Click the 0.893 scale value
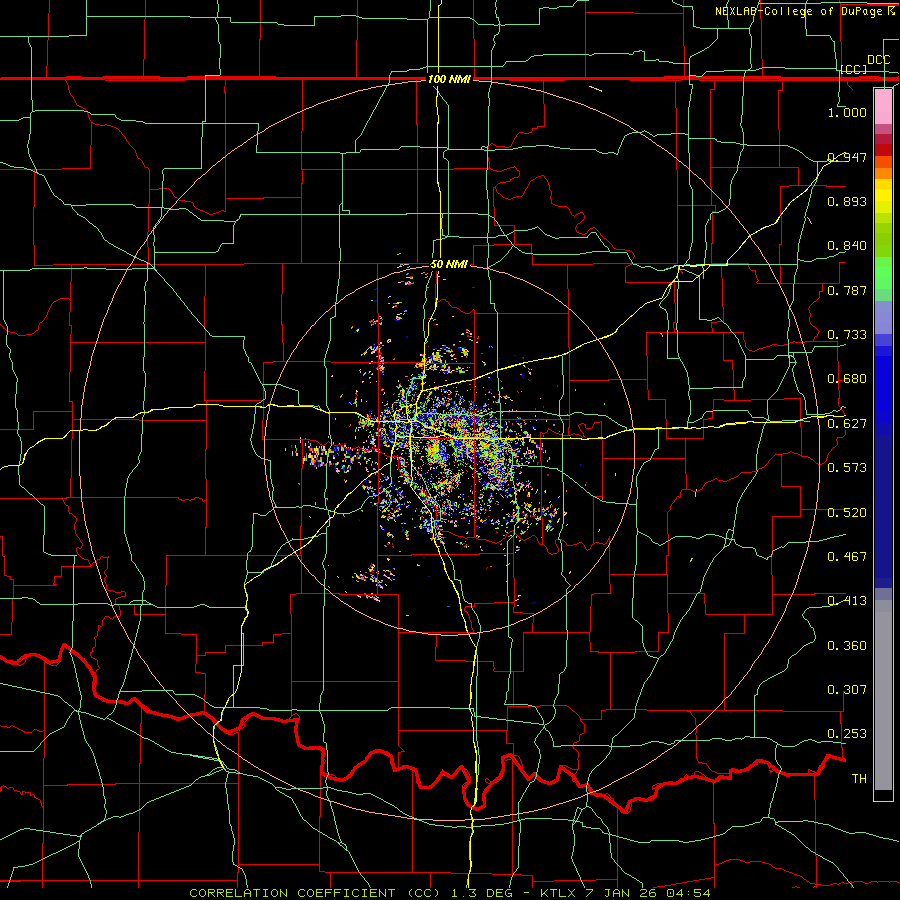The width and height of the screenshot is (900, 900). 847,201
